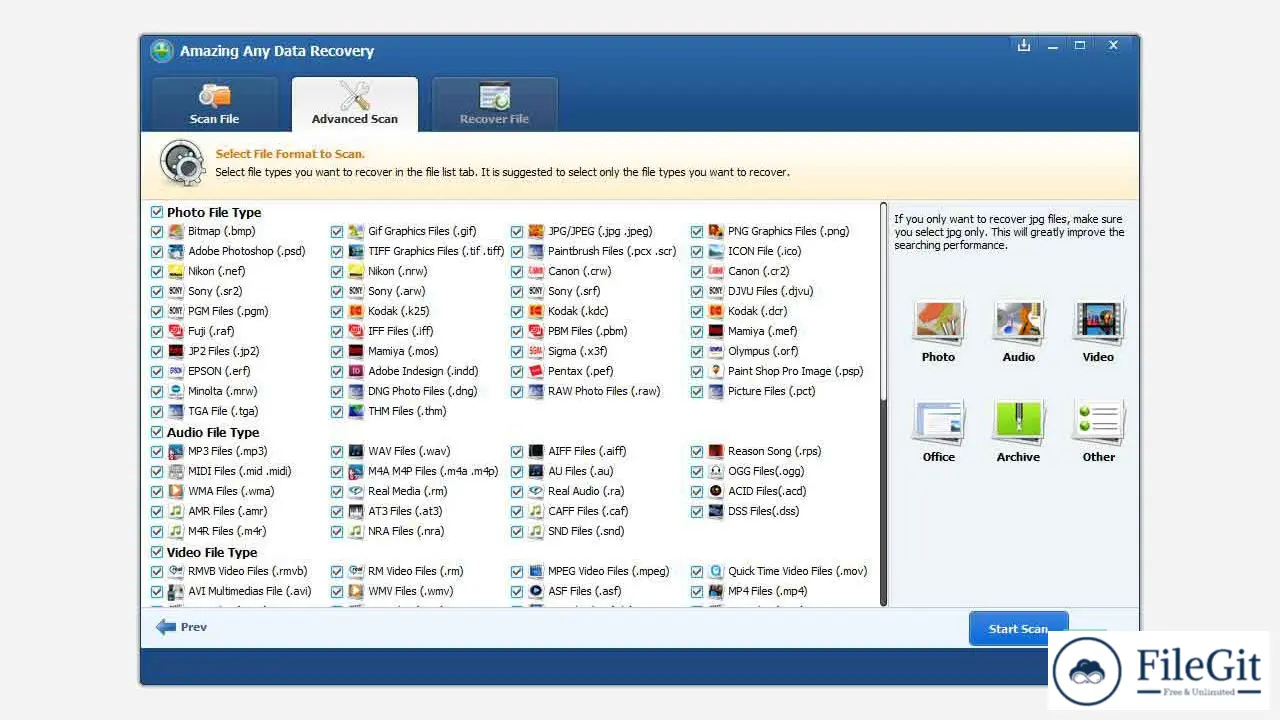Uncheck the ICON File (.ico) checkbox
Viewport: 1280px width, 720px height.
[697, 251]
